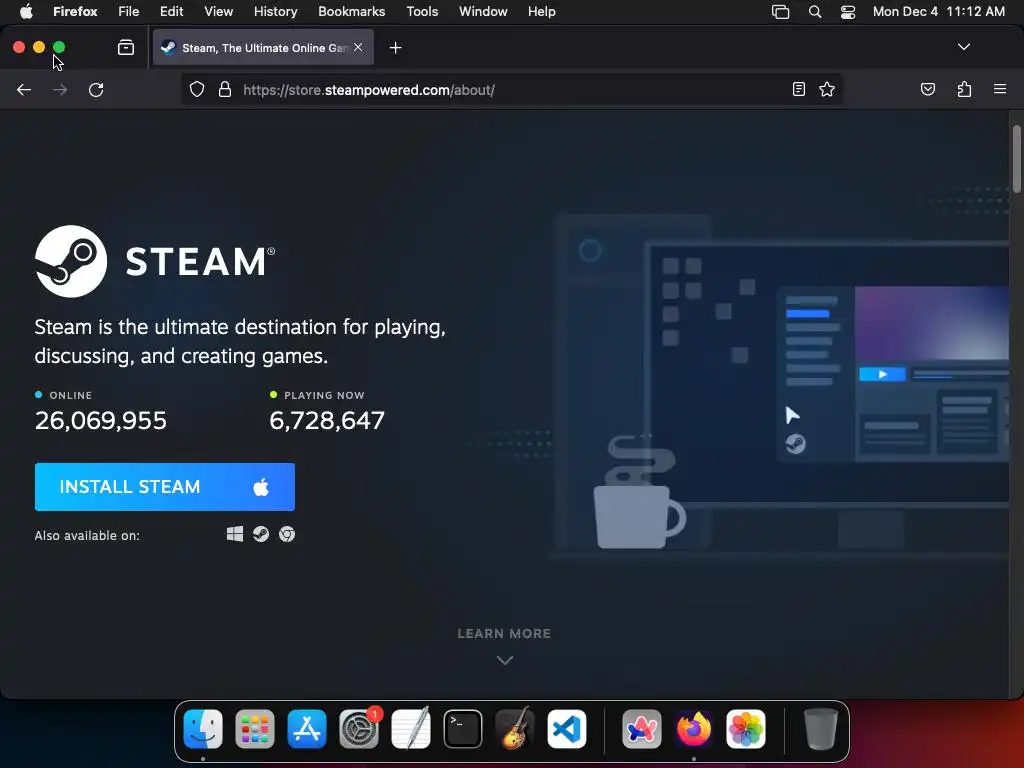1024x768 pixels.
Task: Open the Pocket save icon
Action: coord(927,89)
